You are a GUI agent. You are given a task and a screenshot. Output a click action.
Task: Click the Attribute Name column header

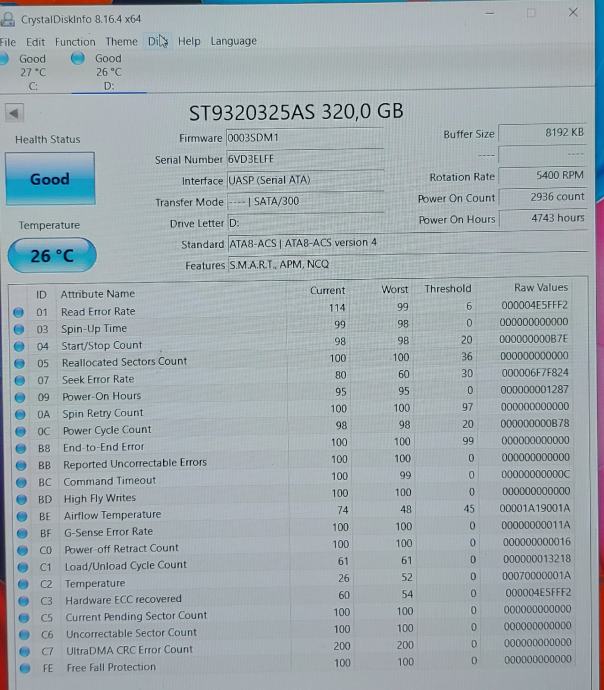[98, 294]
